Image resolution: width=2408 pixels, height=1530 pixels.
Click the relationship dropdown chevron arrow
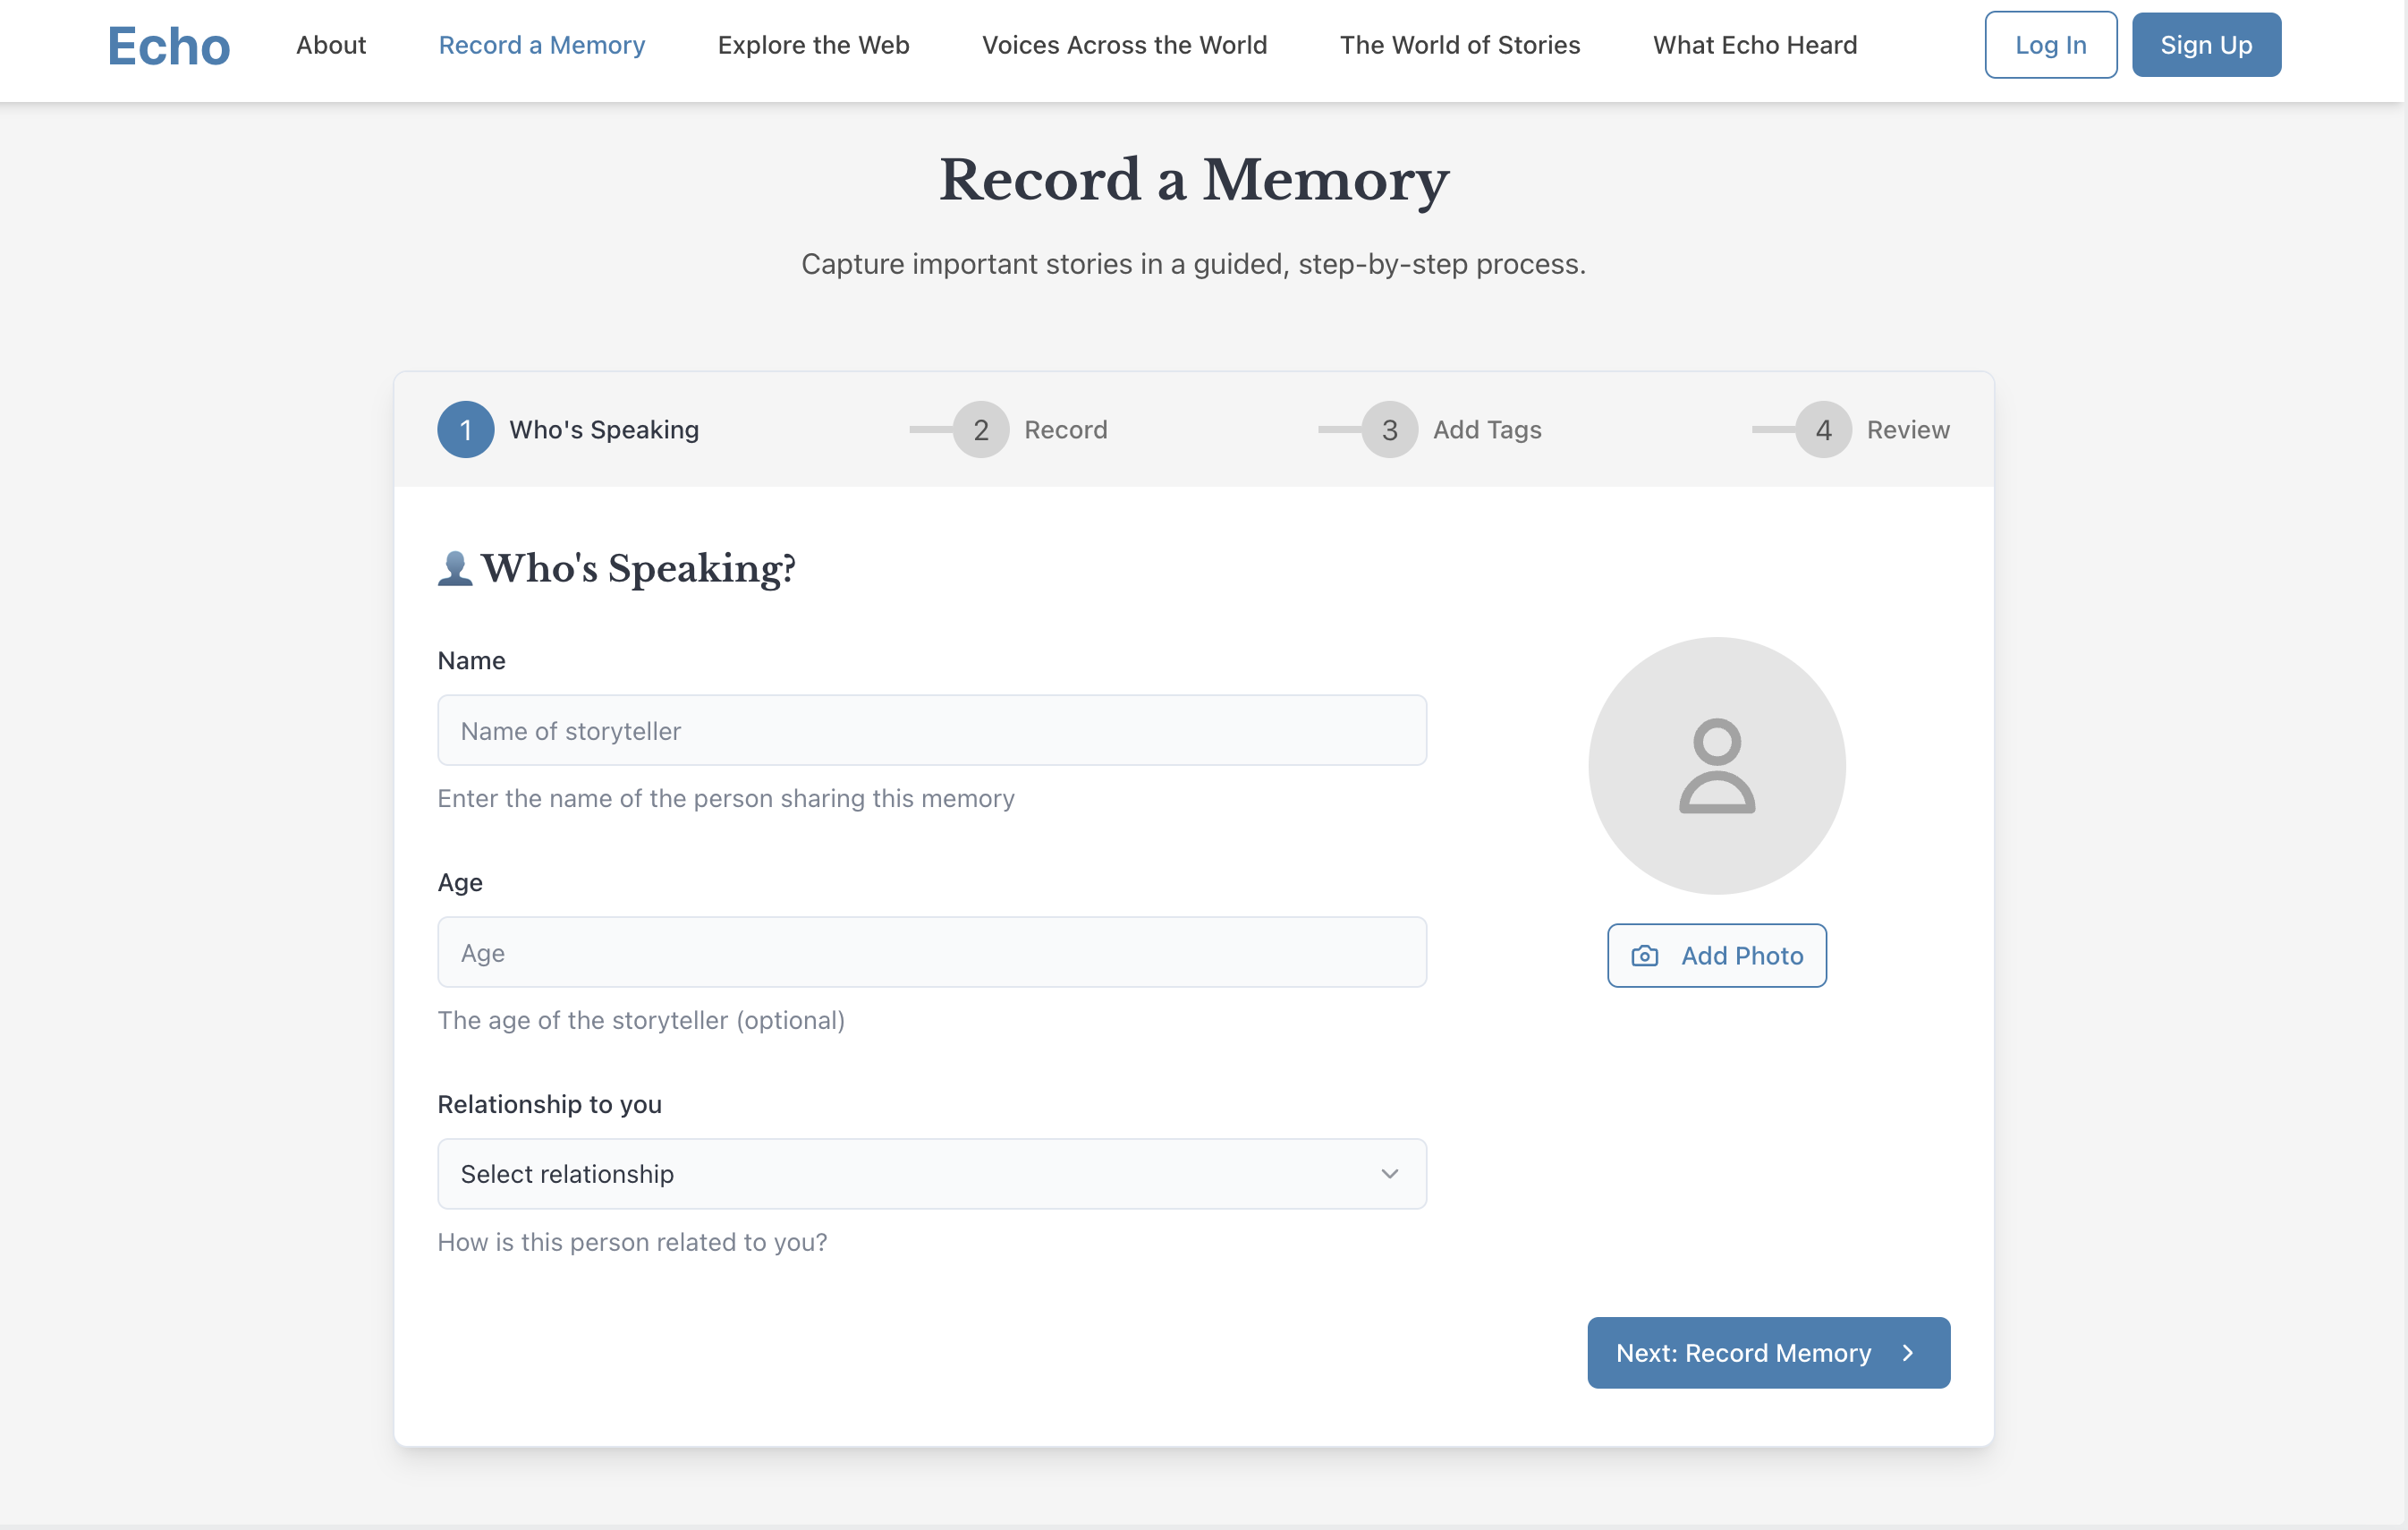[1389, 1174]
